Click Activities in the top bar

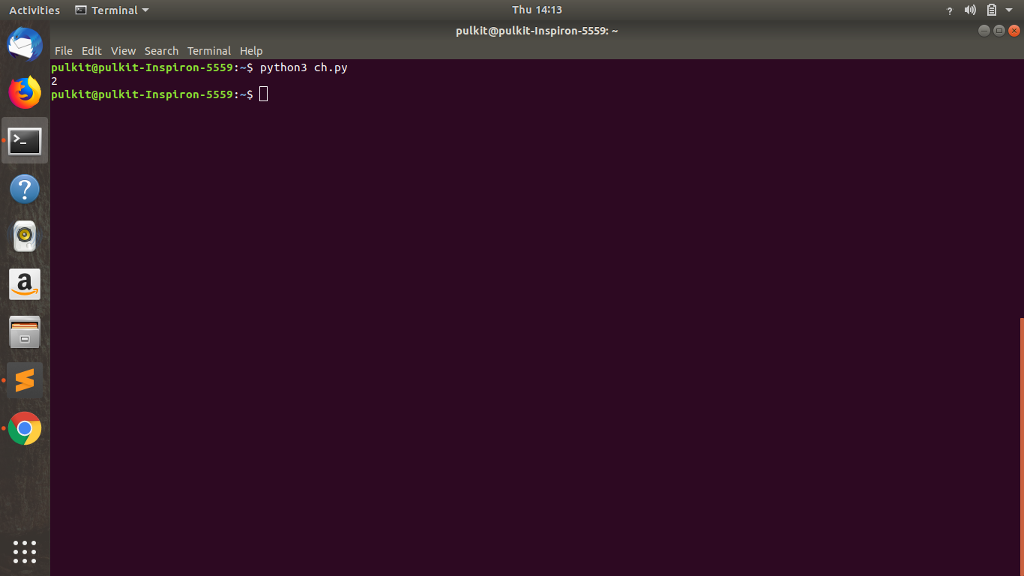[x=34, y=10]
